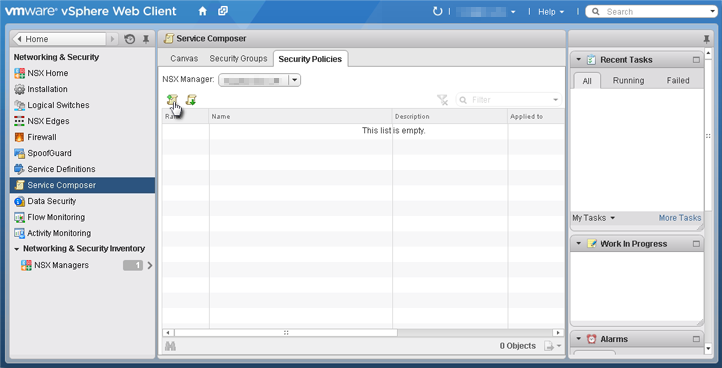Viewport: 722px width, 368px height.
Task: Click the NSX Managers icon
Action: pos(26,265)
